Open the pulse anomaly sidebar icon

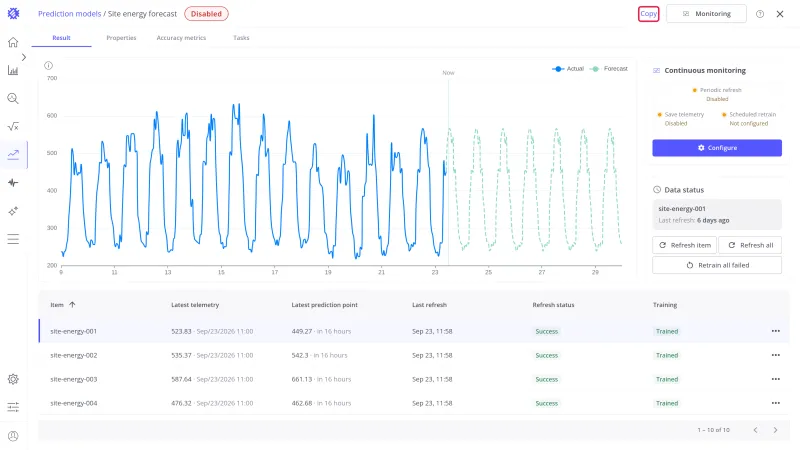[x=13, y=183]
